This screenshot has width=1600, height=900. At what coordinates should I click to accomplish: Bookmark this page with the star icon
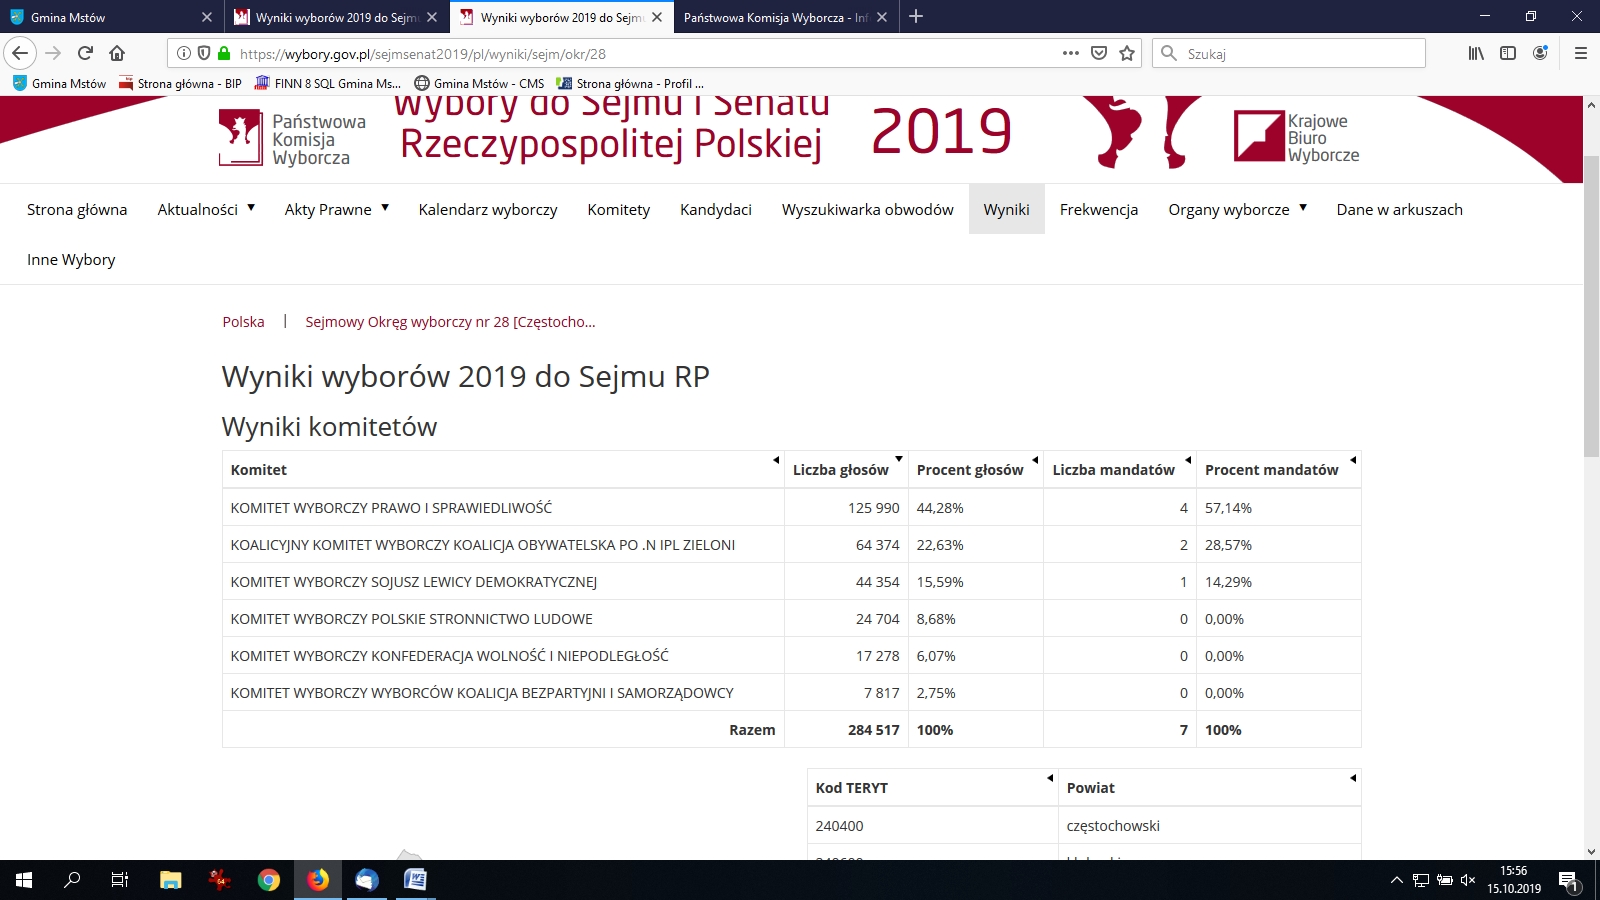pyautogui.click(x=1127, y=53)
